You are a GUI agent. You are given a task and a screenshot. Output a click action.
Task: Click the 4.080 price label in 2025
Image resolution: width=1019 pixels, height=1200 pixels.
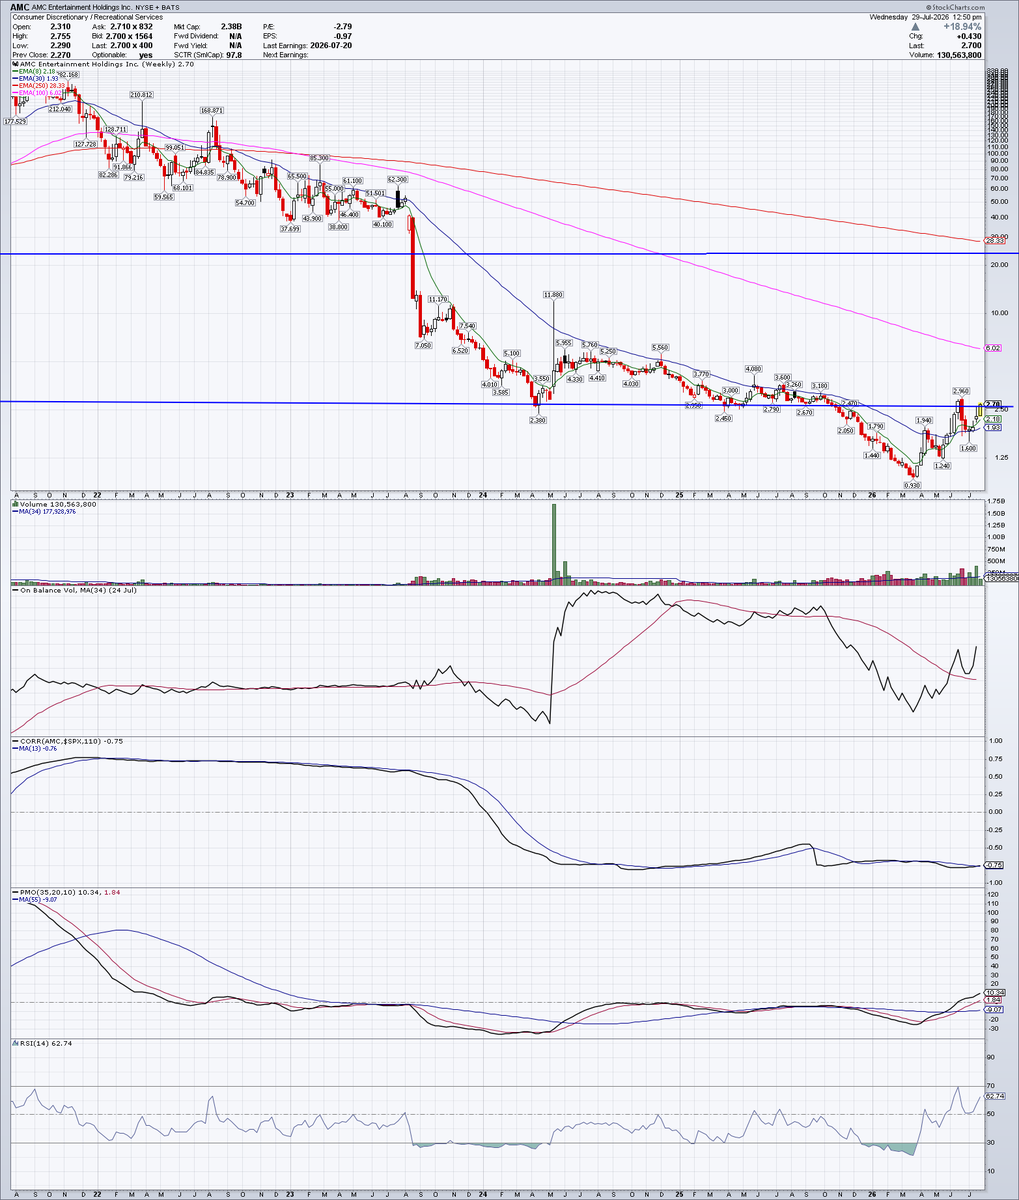(x=754, y=369)
